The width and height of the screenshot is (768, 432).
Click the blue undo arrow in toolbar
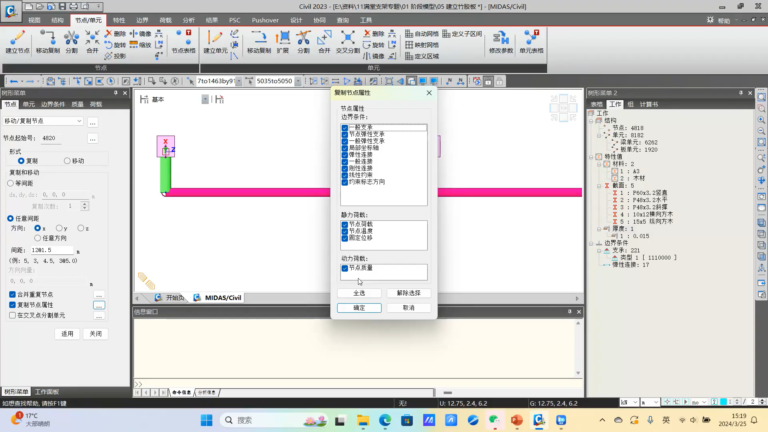14,81
